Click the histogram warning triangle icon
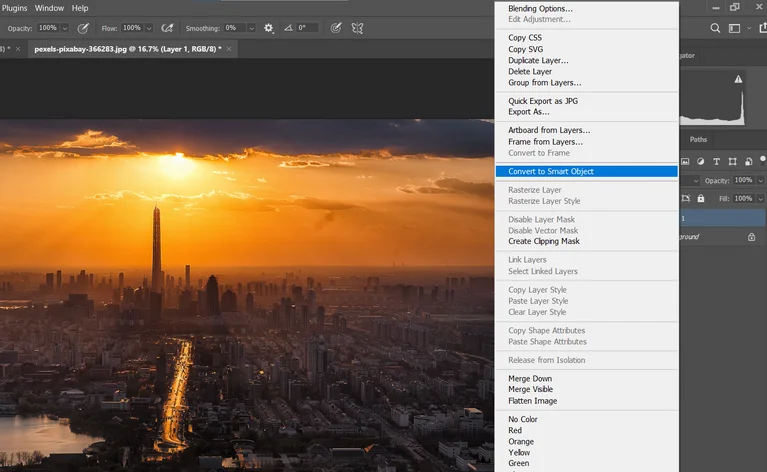 (738, 78)
